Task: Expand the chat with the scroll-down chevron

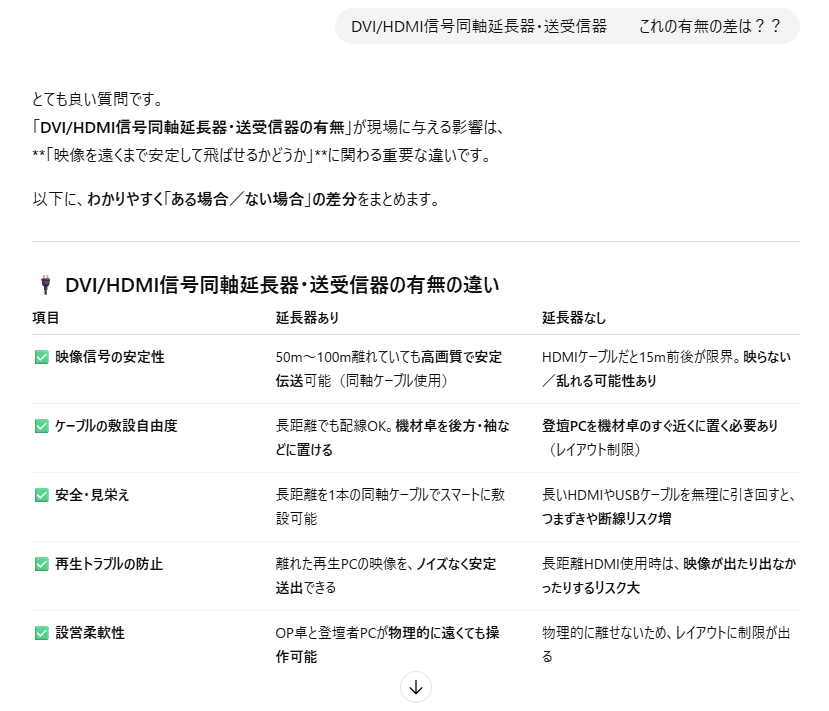Action: coord(415,688)
